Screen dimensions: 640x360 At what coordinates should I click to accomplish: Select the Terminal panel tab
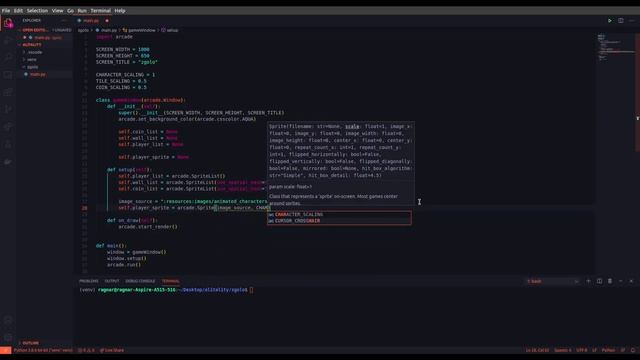pos(170,281)
